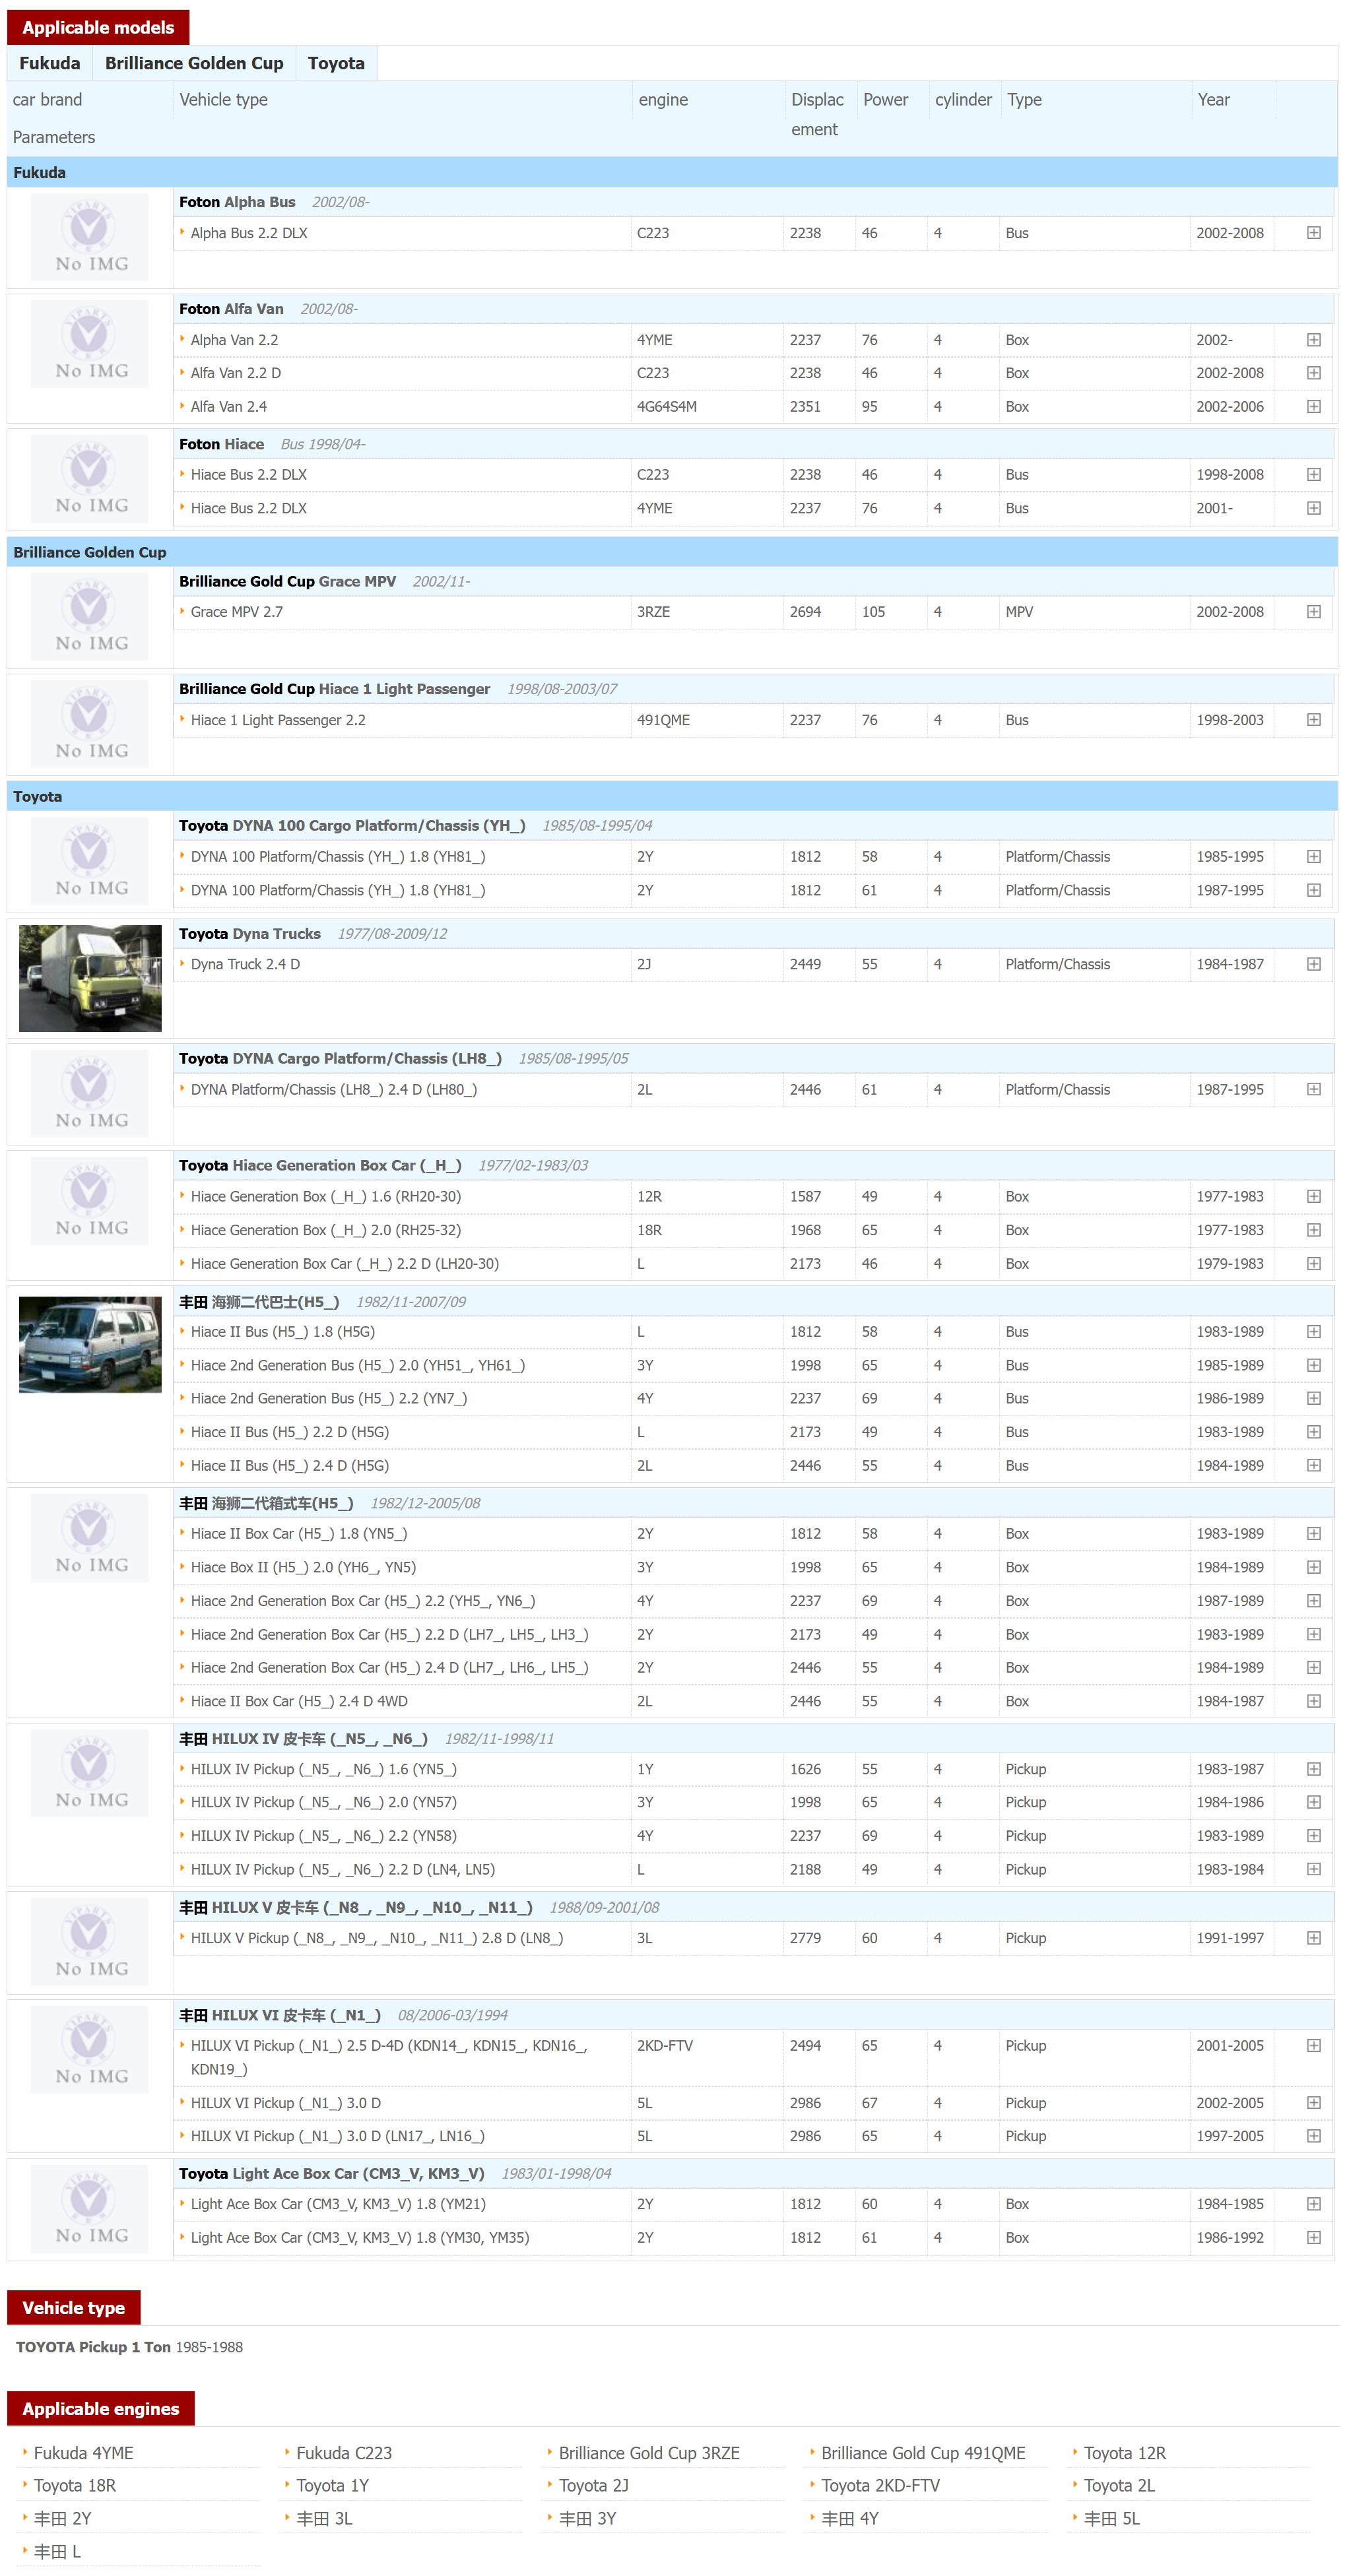
Task: Expand the HILUX VI Pickup 2.5 D-4D row
Action: coord(1313,2046)
